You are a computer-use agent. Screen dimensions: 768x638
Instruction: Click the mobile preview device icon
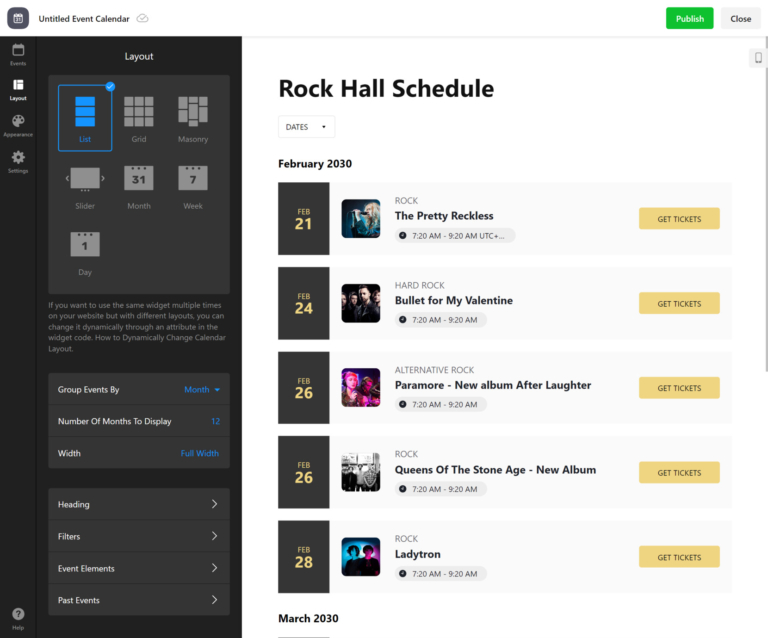tap(757, 59)
